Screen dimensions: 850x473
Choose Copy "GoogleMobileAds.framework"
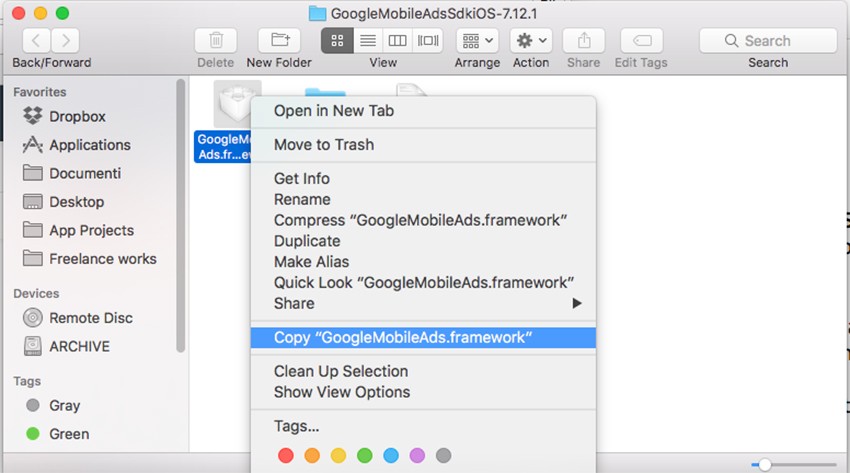click(423, 338)
